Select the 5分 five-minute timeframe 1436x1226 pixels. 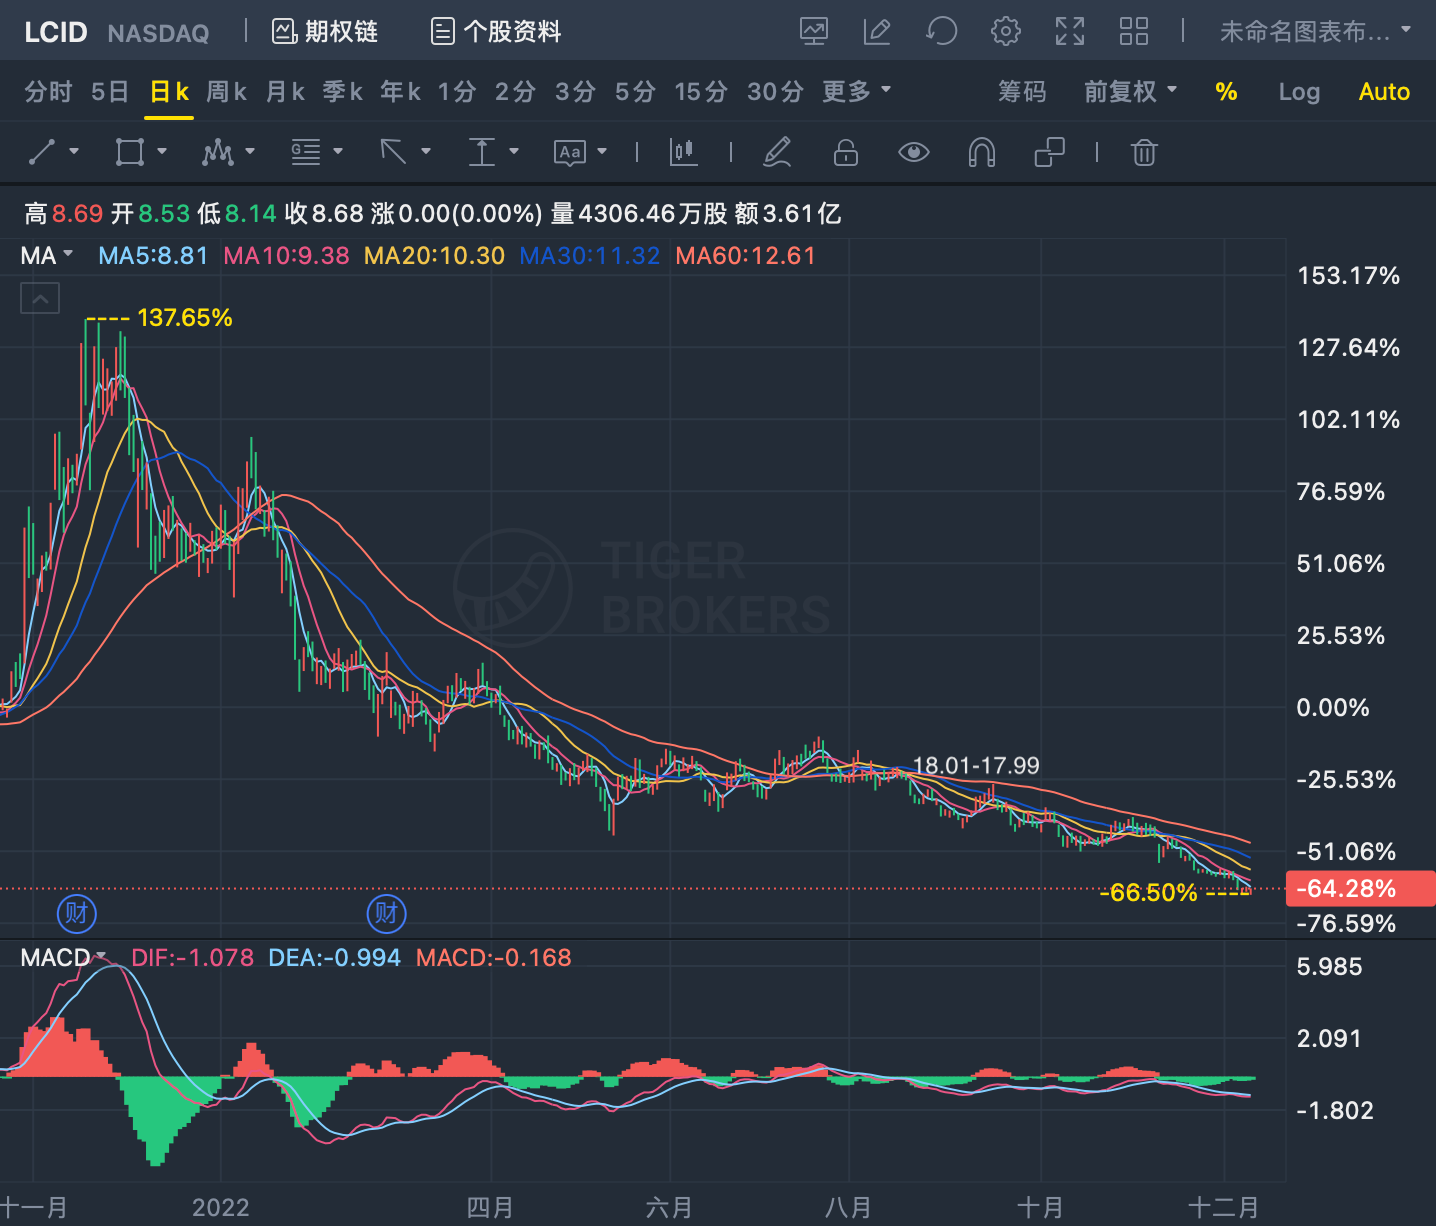pyautogui.click(x=635, y=92)
